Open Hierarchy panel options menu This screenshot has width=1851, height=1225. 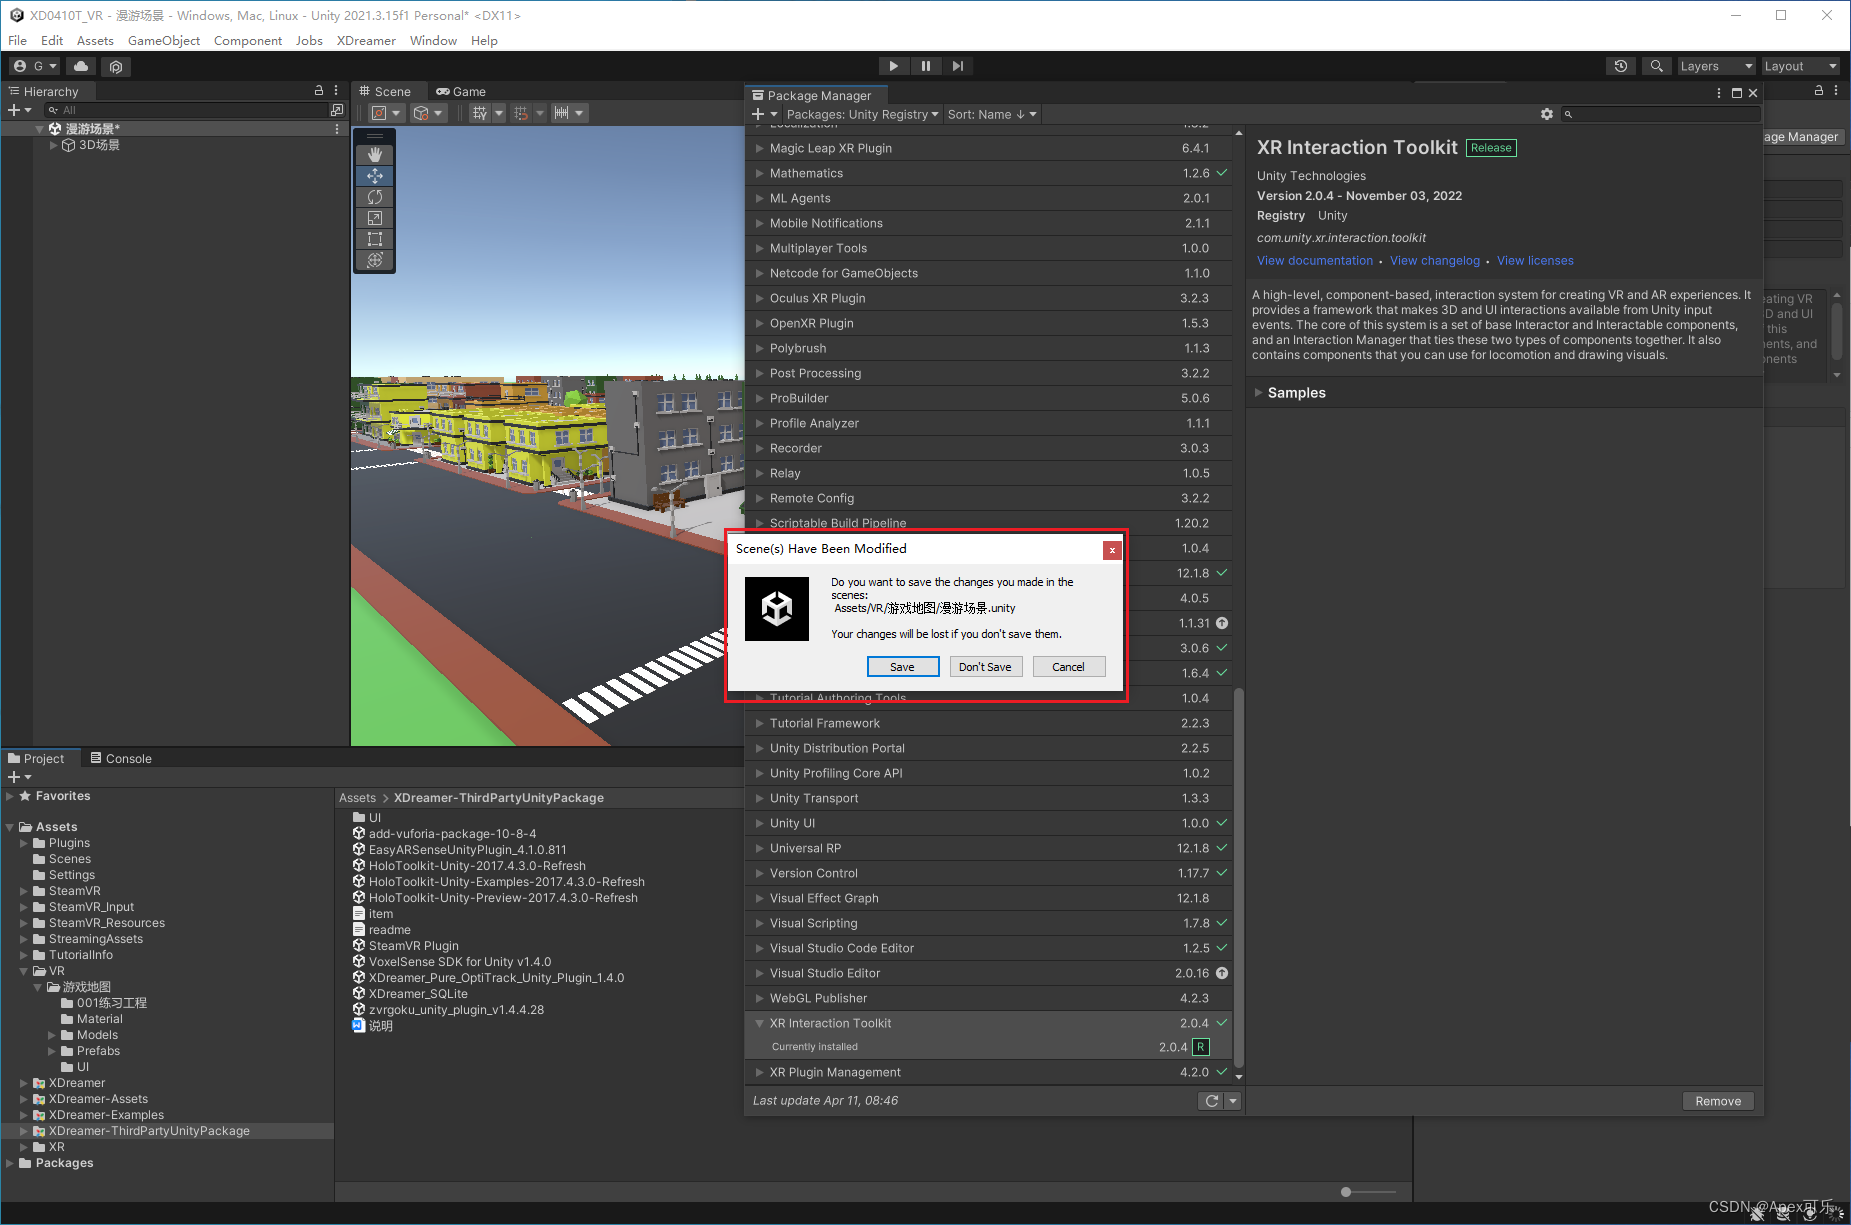pos(336,90)
